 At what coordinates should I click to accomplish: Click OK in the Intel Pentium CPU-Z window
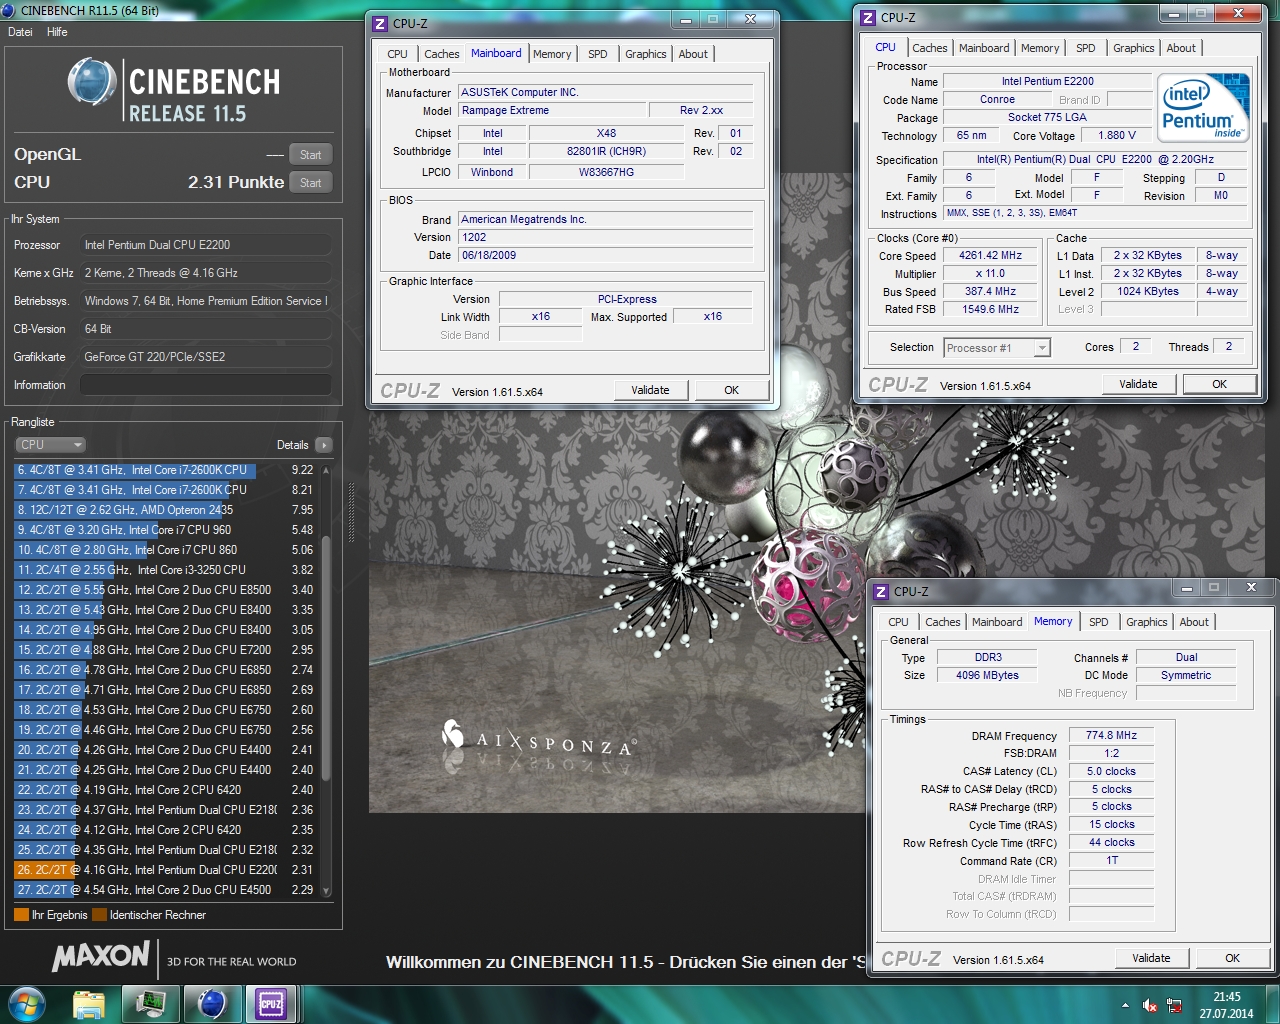point(1219,384)
